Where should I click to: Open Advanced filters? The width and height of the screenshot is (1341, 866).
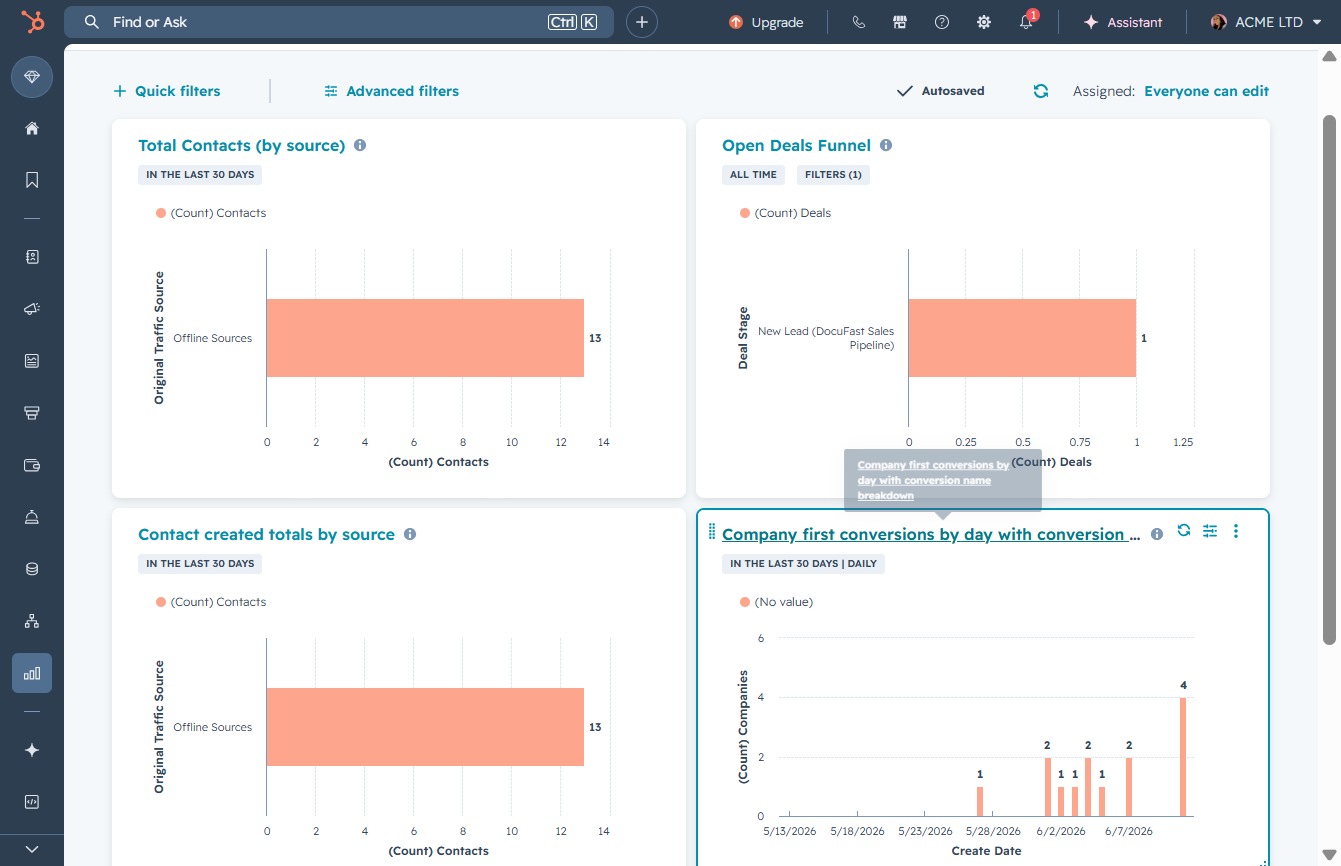391,91
